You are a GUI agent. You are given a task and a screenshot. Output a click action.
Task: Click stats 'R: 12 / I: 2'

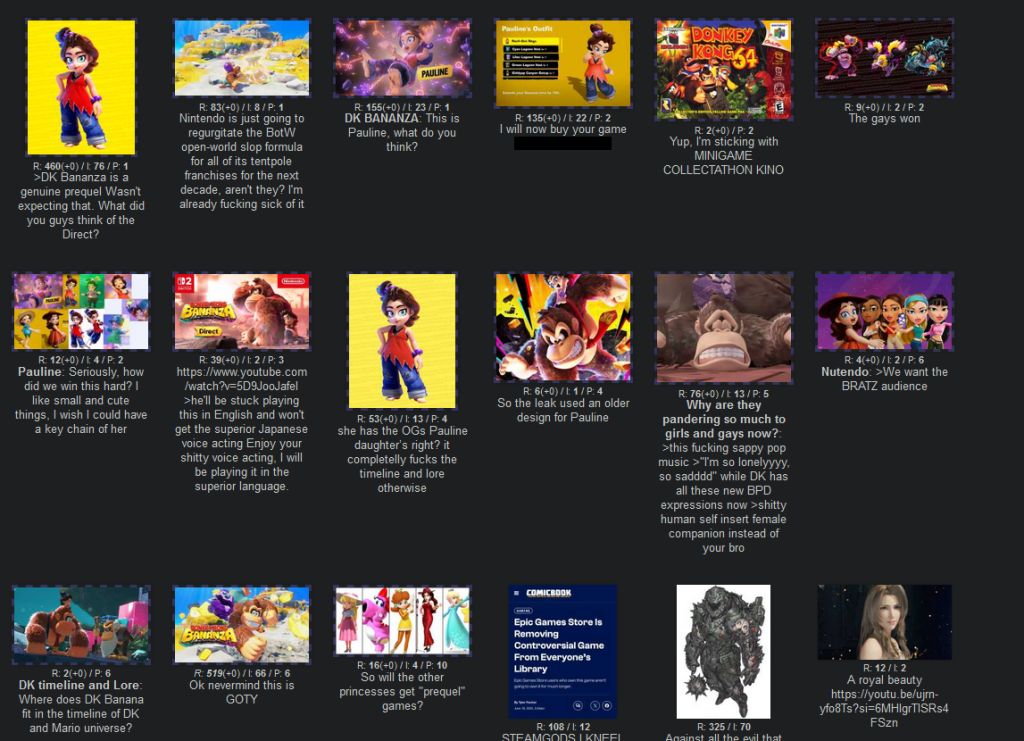(884, 669)
